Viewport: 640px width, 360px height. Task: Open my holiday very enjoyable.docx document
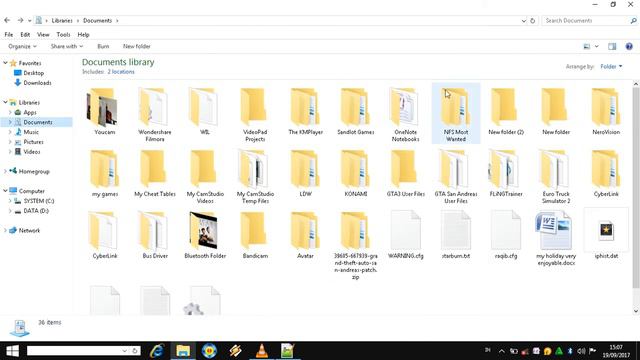pos(556,238)
